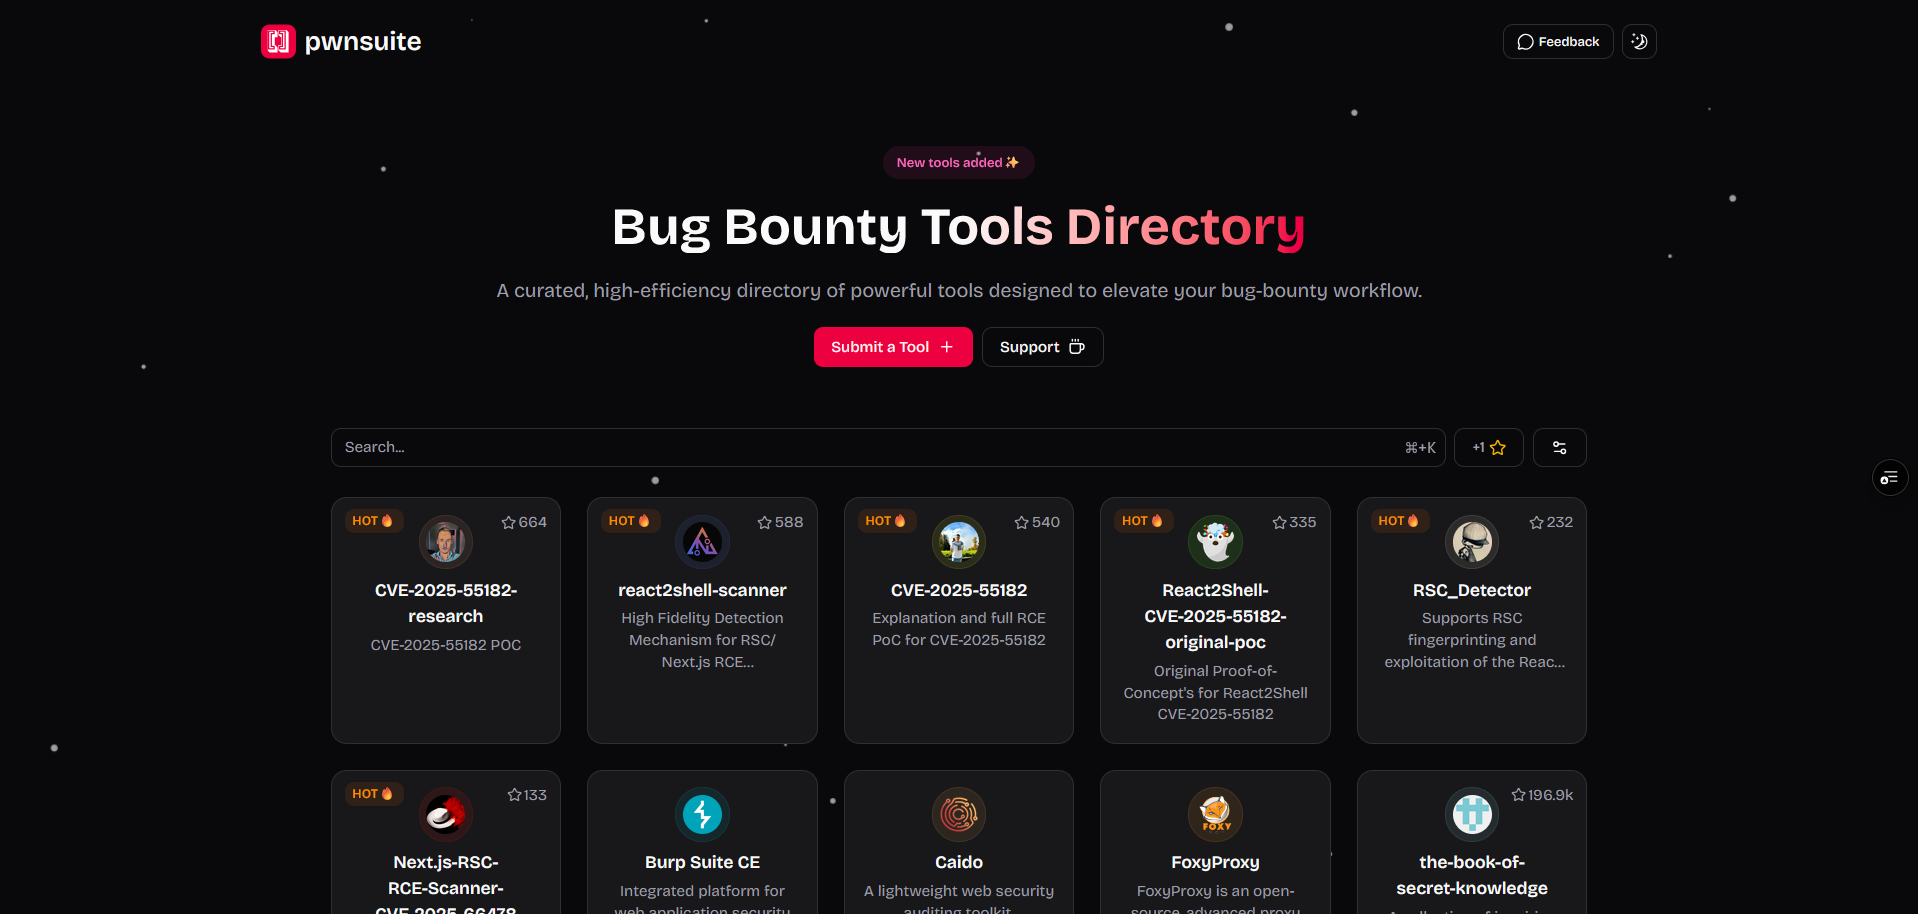Toggle the dark/light theme moon button
Viewport: 1918px width, 914px height.
click(1639, 41)
